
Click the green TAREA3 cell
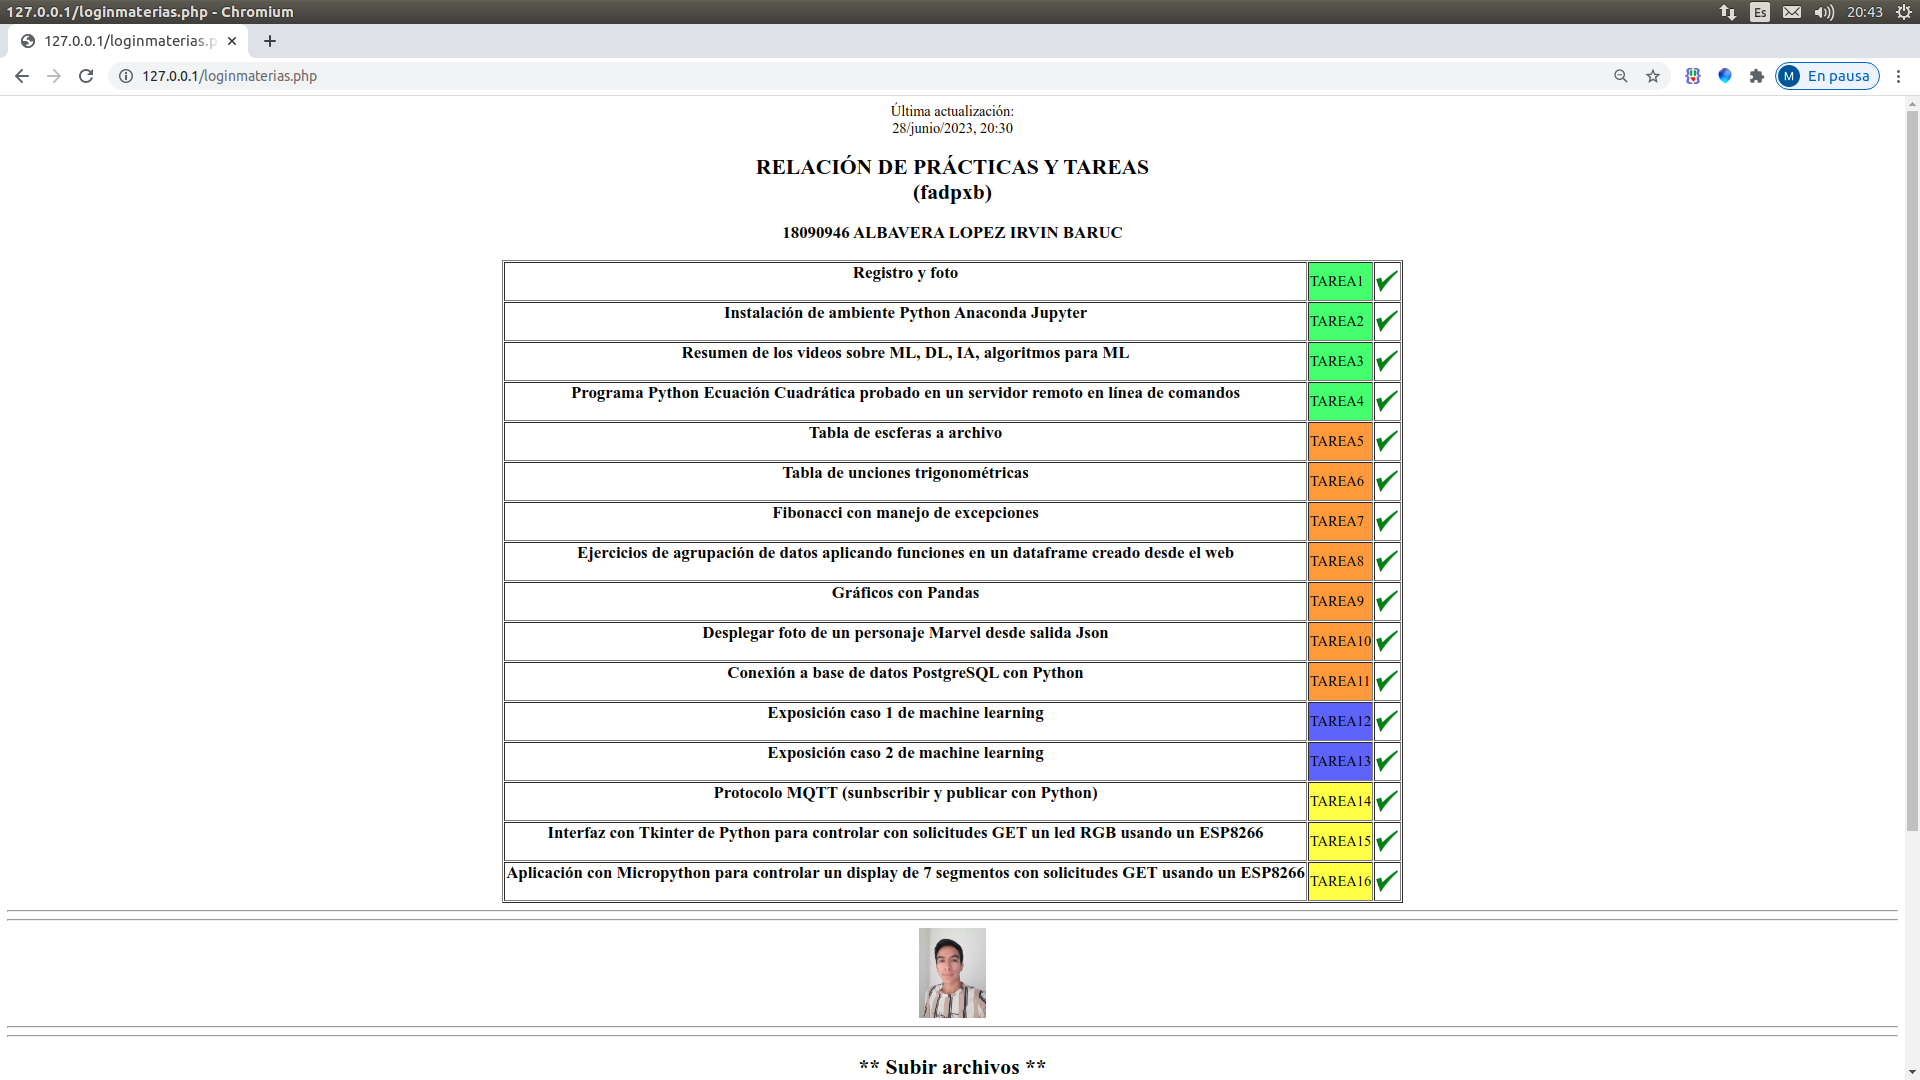[1340, 361]
